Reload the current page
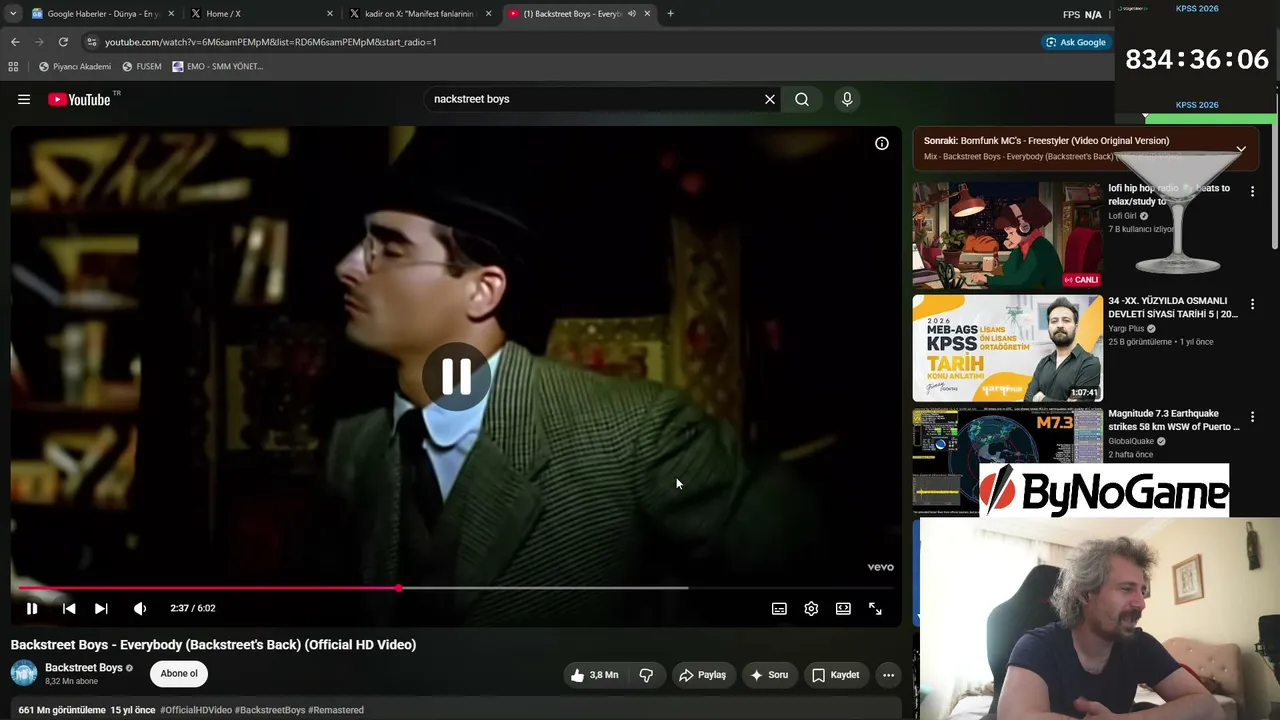Viewport: 1280px width, 720px height. (x=63, y=42)
